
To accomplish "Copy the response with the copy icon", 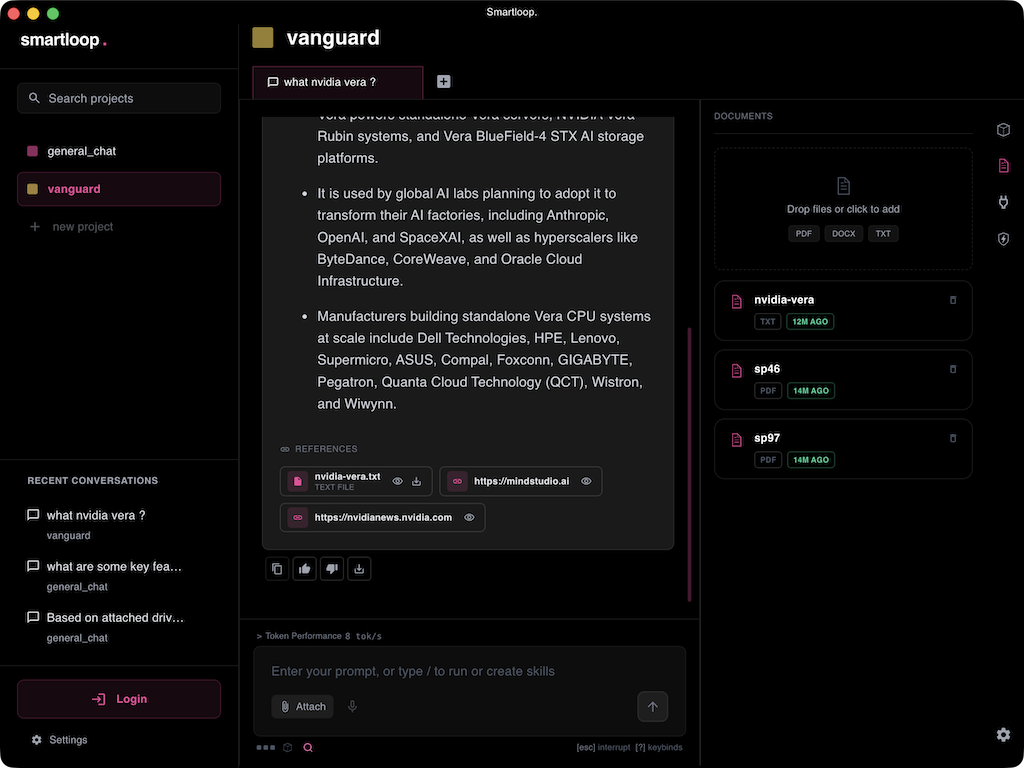I will [x=278, y=569].
